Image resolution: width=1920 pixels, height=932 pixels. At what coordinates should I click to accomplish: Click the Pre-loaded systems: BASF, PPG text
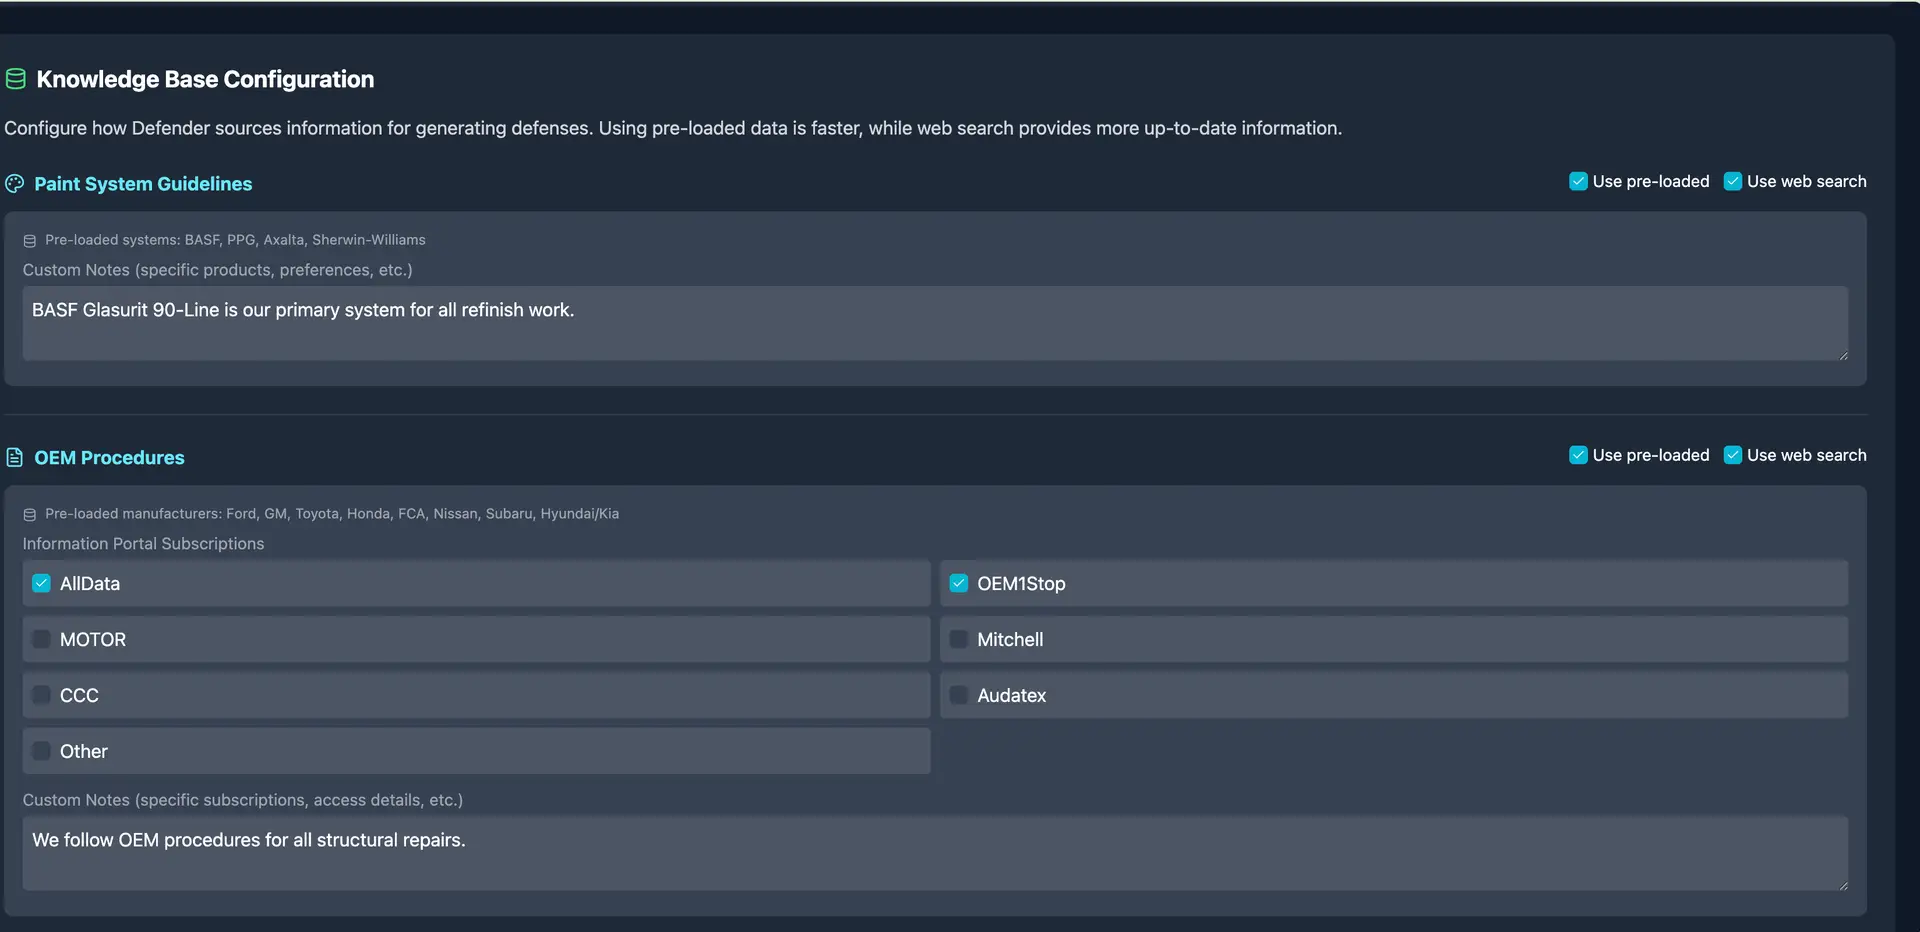(x=235, y=240)
